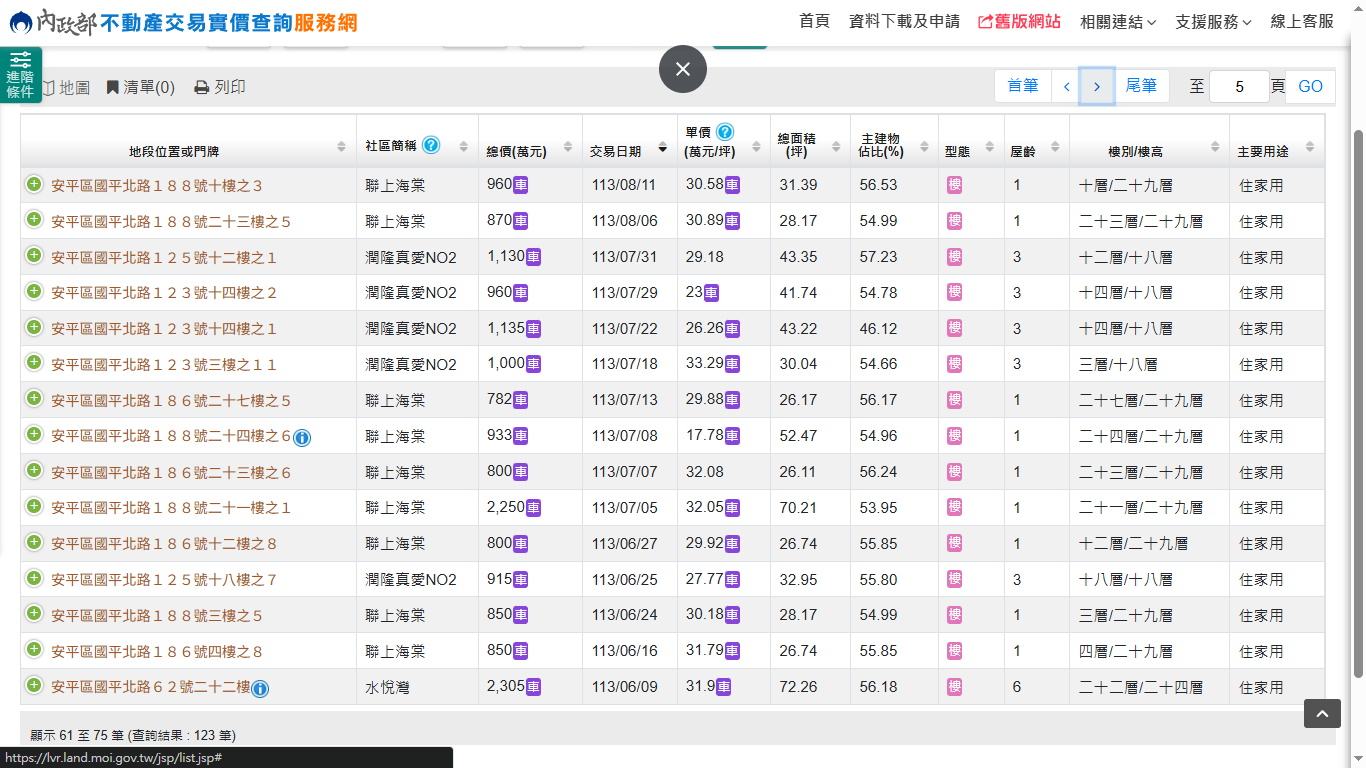The width and height of the screenshot is (1366, 768).
Task: Expand row details for 國平北路188號十樓之3
Action: pyautogui.click(x=34, y=184)
